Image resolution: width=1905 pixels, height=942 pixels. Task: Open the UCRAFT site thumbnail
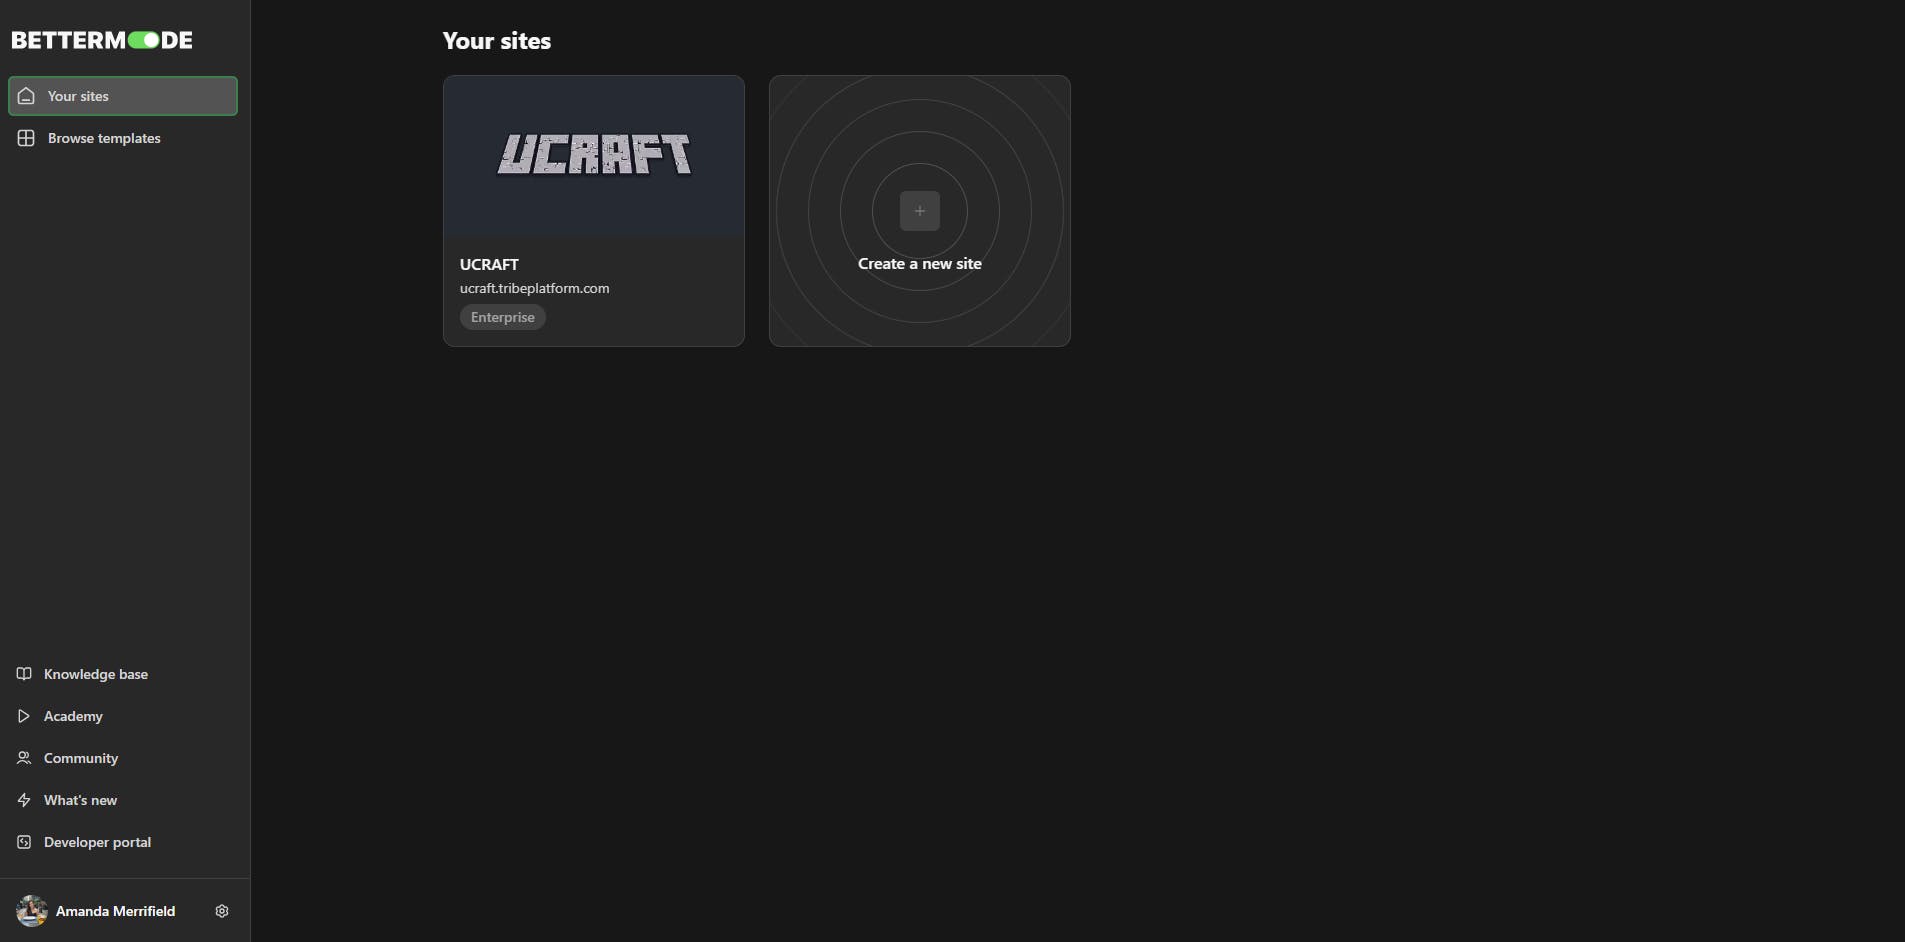[x=594, y=156]
